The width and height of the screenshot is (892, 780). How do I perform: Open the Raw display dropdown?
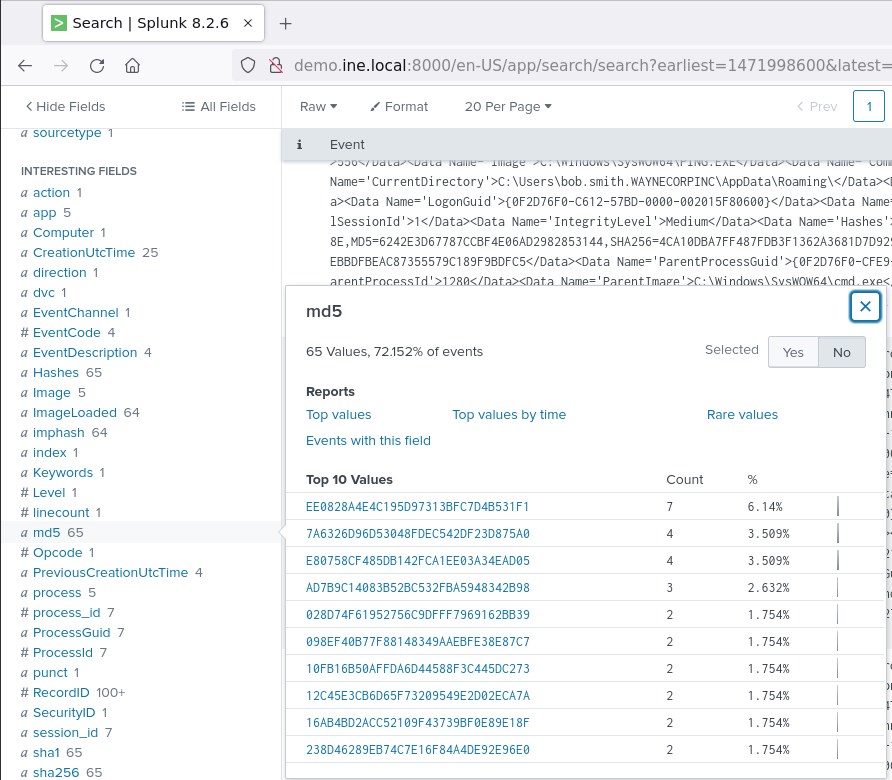(x=318, y=106)
